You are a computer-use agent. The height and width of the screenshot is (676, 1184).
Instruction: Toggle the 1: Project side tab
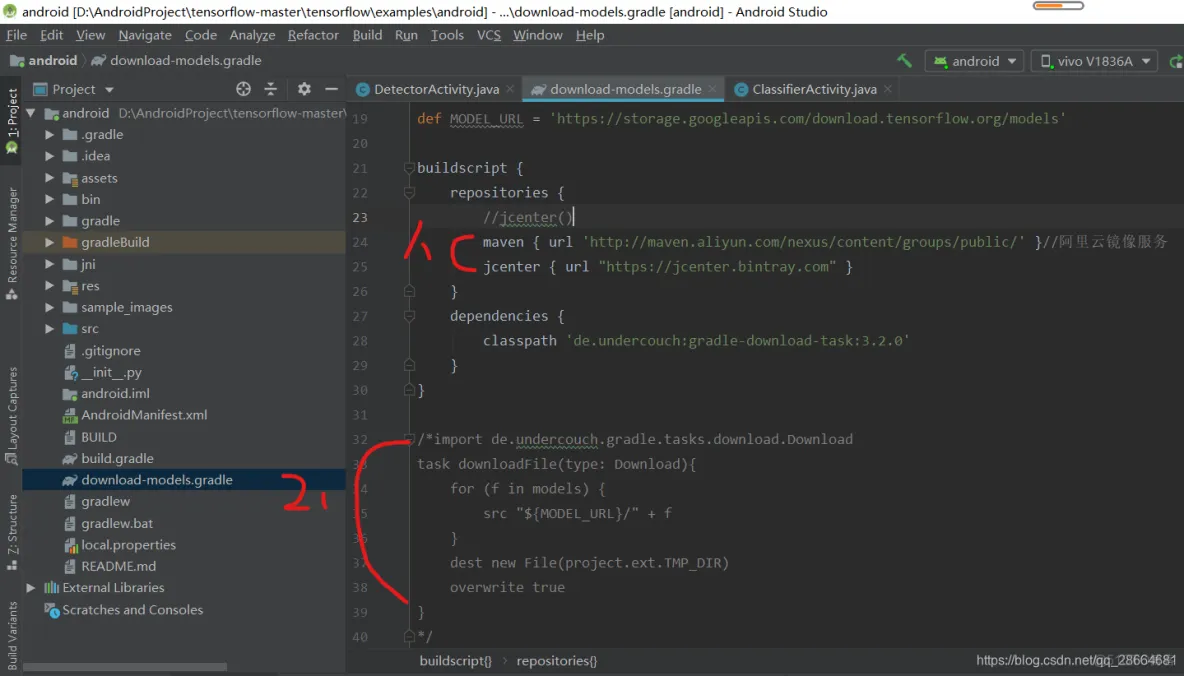pyautogui.click(x=11, y=121)
